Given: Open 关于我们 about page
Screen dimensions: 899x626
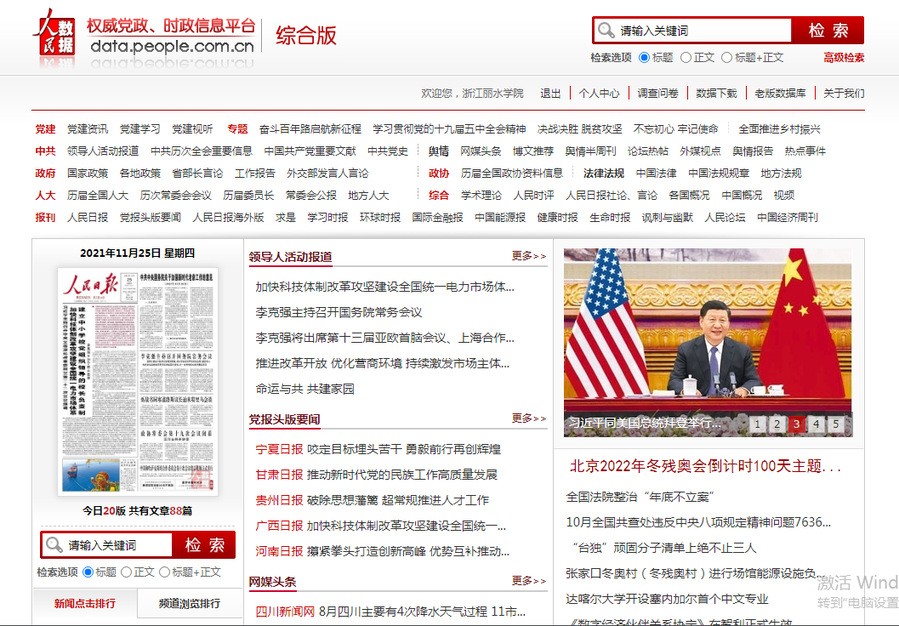Looking at the screenshot, I should (844, 93).
